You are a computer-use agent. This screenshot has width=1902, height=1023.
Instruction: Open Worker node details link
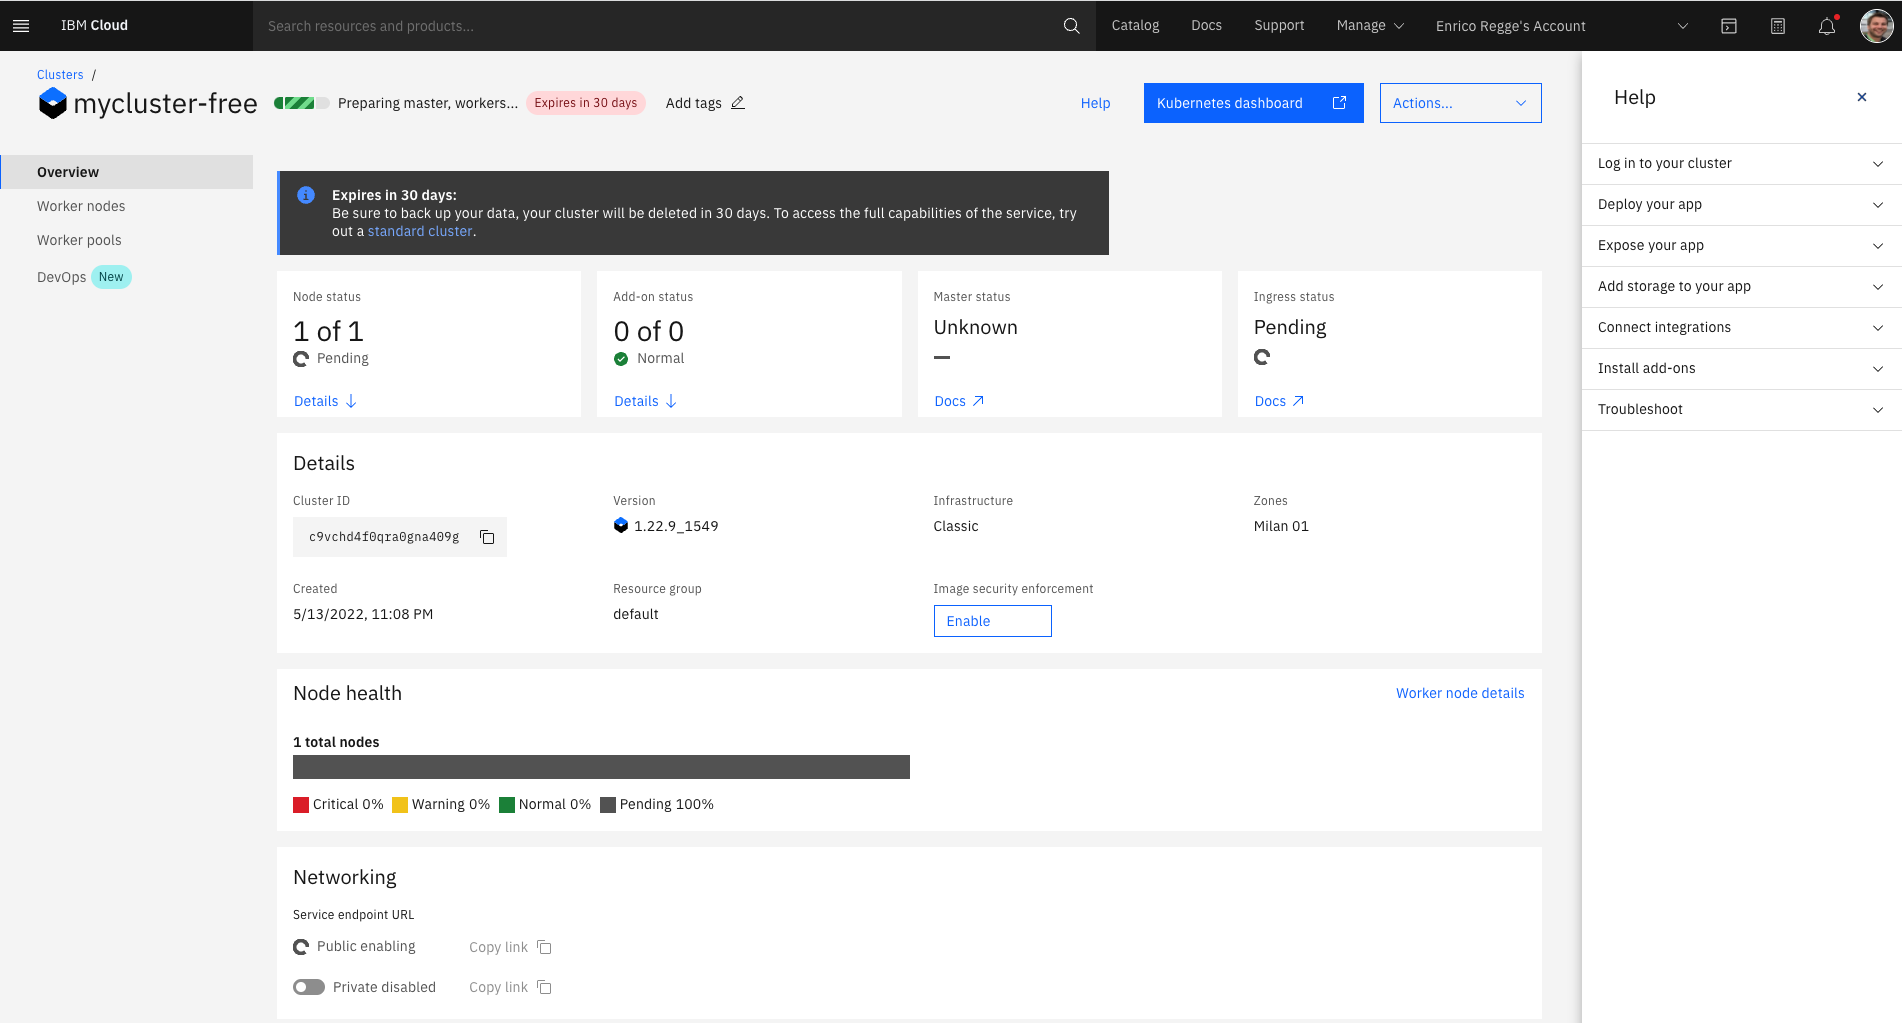[1460, 693]
